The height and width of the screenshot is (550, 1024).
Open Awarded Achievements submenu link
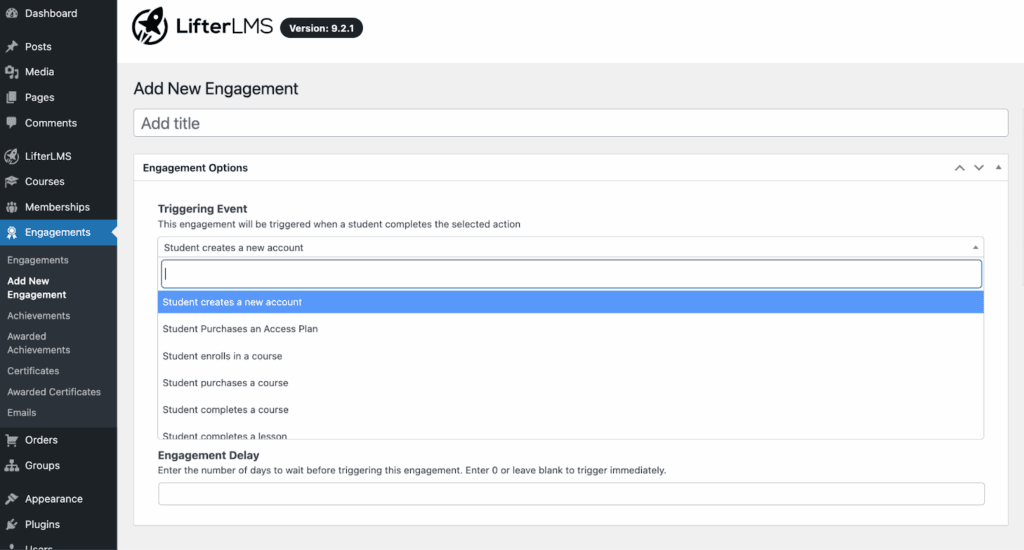[x=39, y=343]
